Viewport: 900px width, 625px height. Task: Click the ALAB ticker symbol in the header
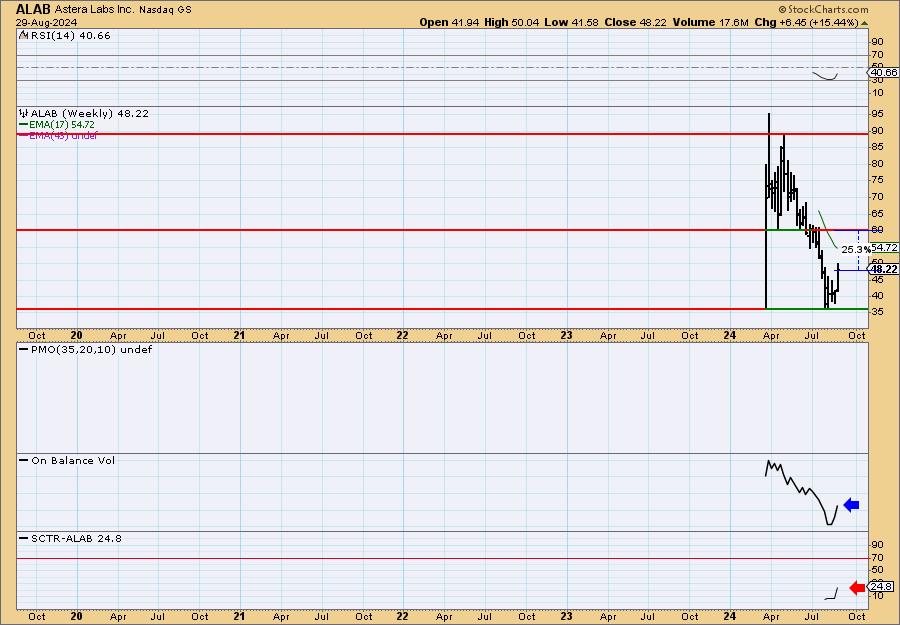pyautogui.click(x=33, y=9)
